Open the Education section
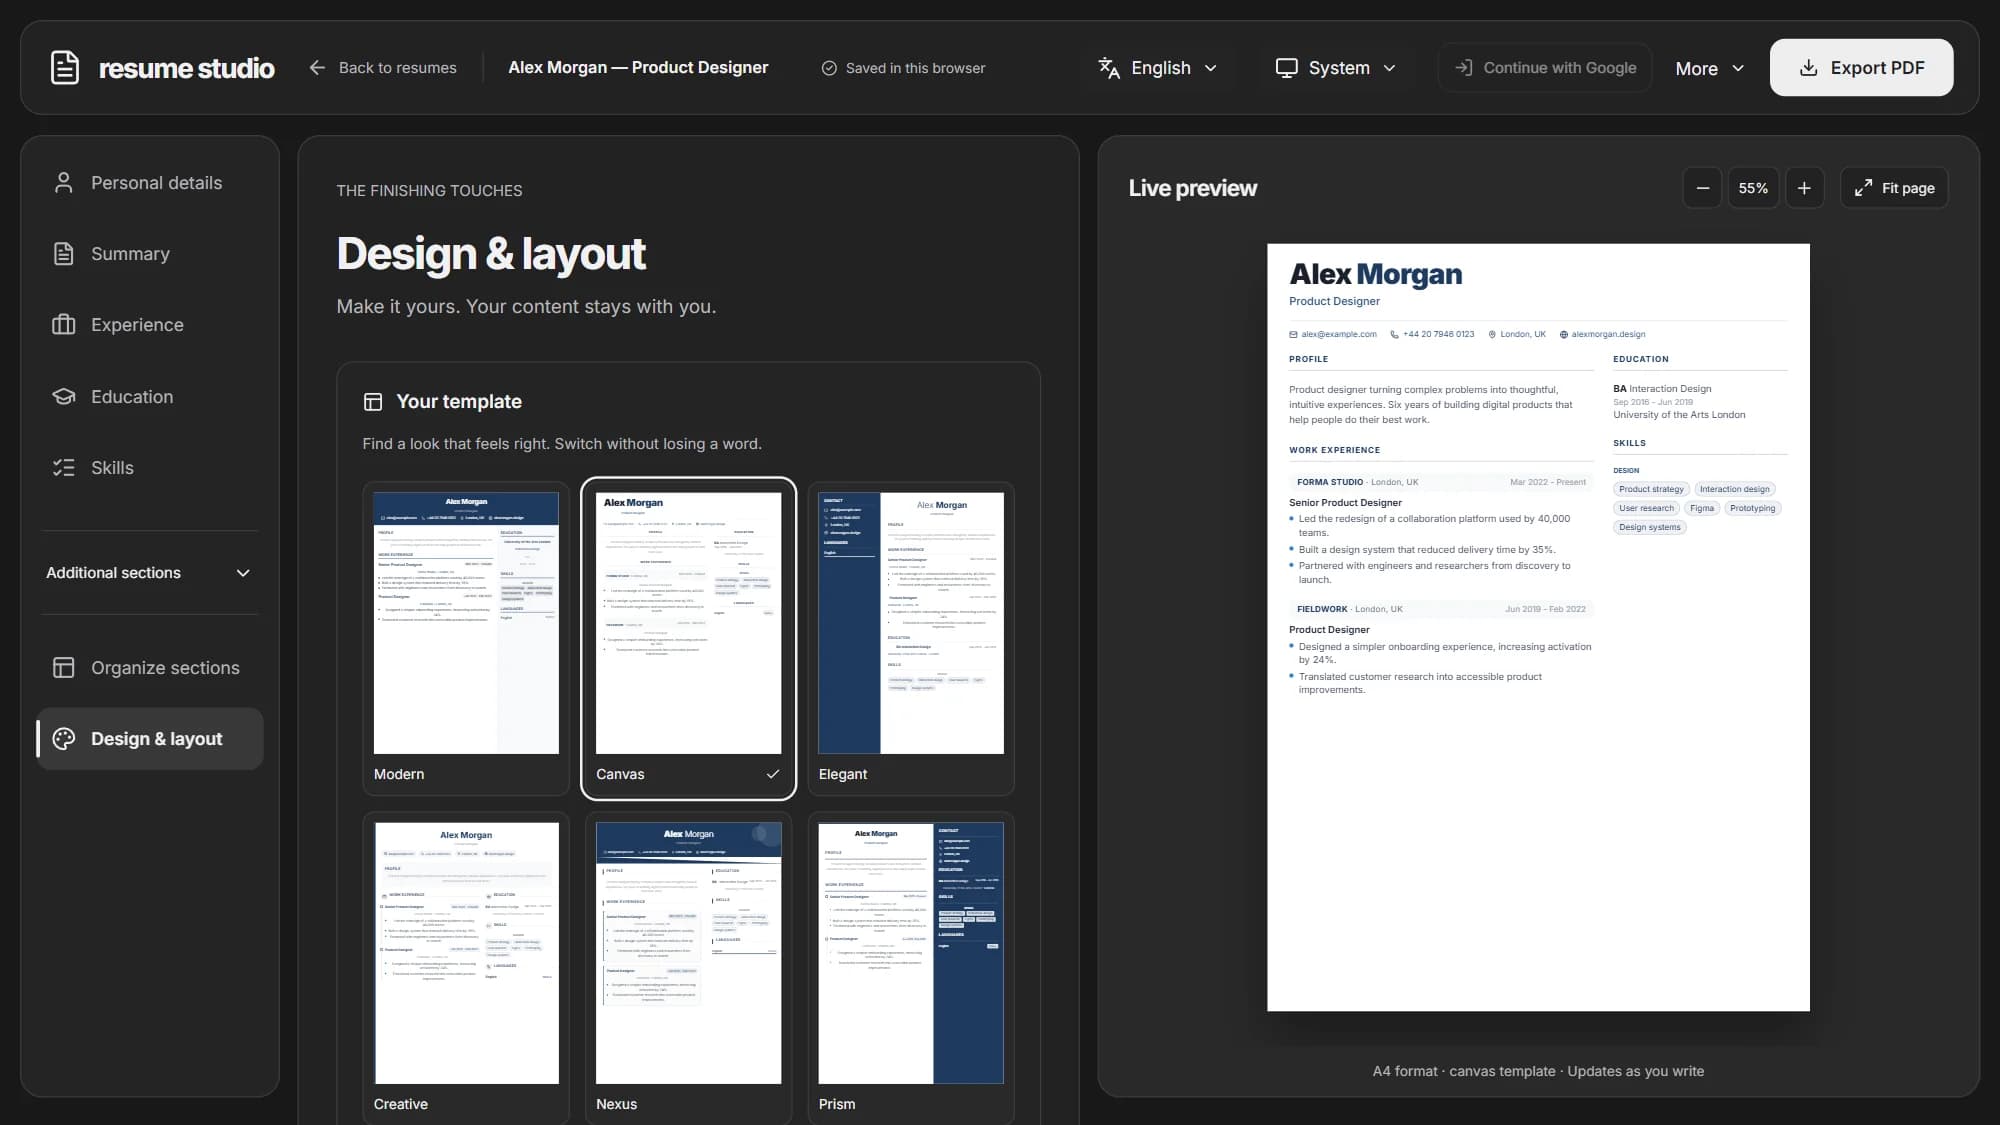The width and height of the screenshot is (2000, 1125). pos(150,397)
